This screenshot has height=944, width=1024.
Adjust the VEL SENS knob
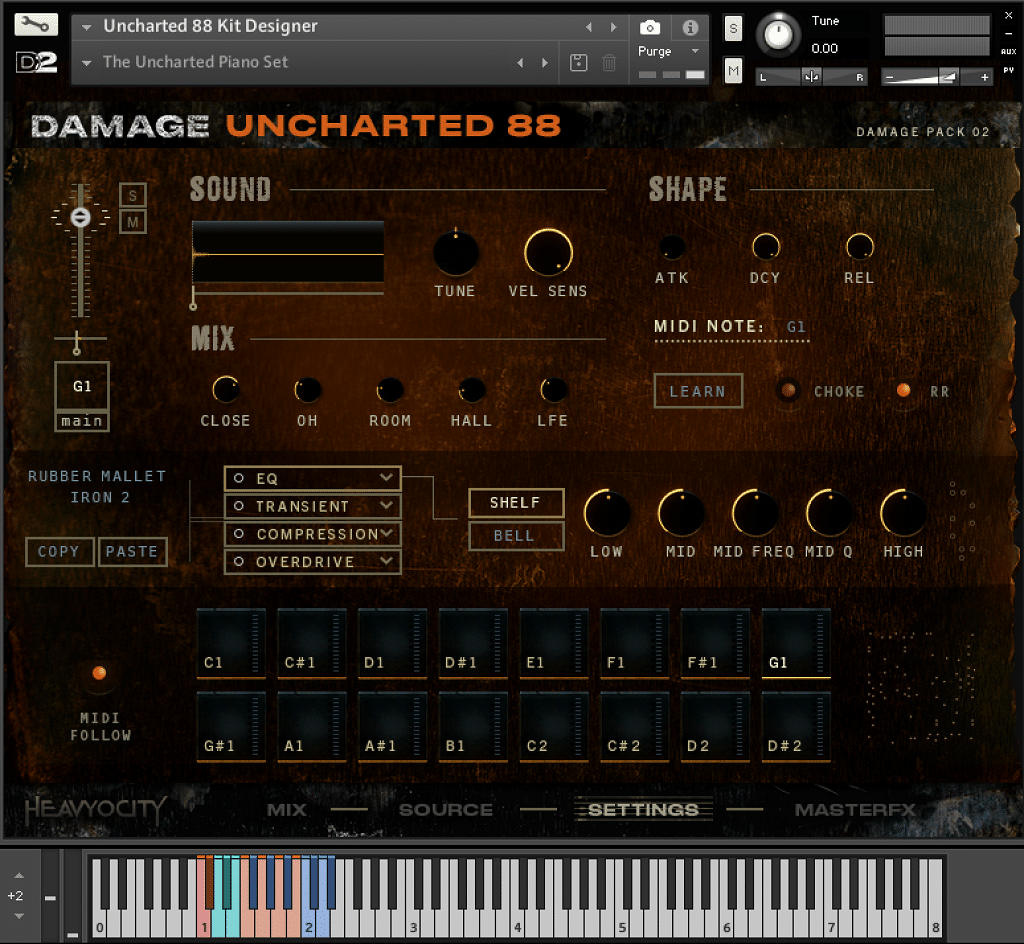pos(549,253)
